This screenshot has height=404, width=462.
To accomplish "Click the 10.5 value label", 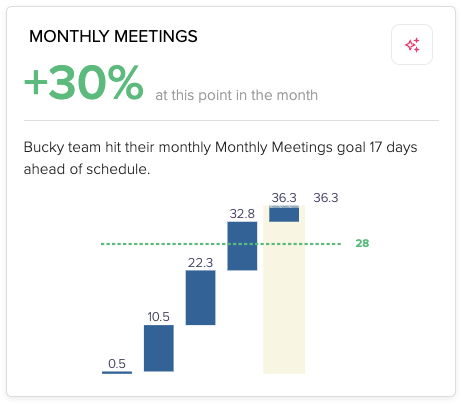I will (159, 317).
